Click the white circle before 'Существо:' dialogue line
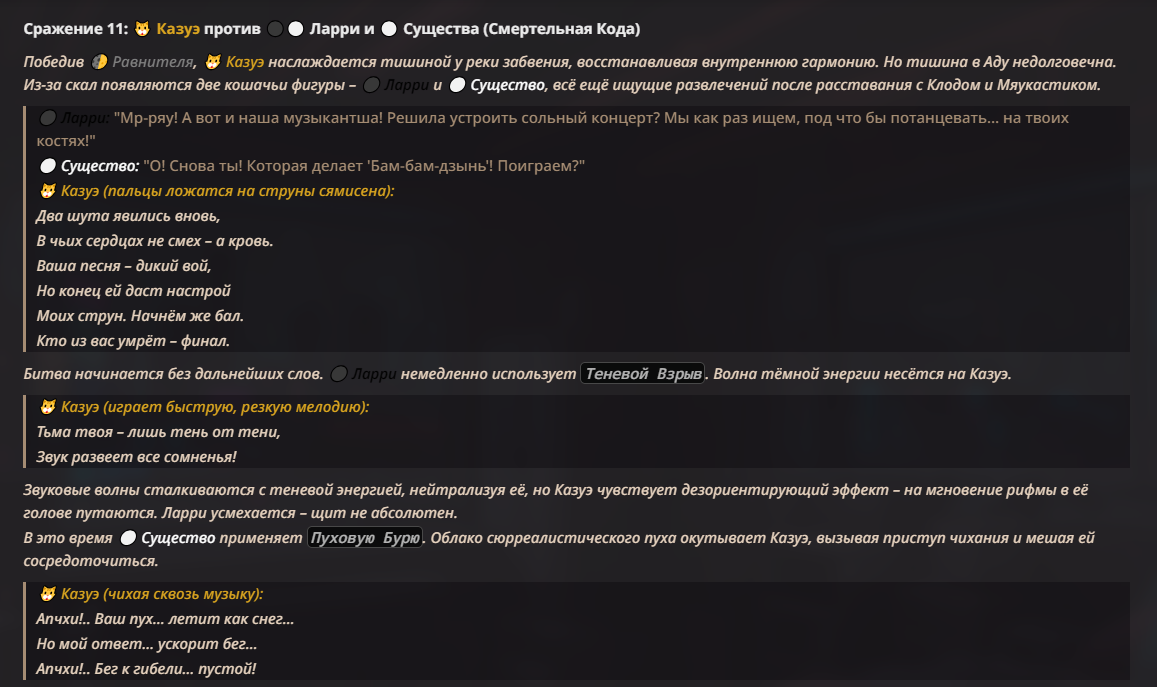Image resolution: width=1157 pixels, height=687 pixels. pos(47,166)
